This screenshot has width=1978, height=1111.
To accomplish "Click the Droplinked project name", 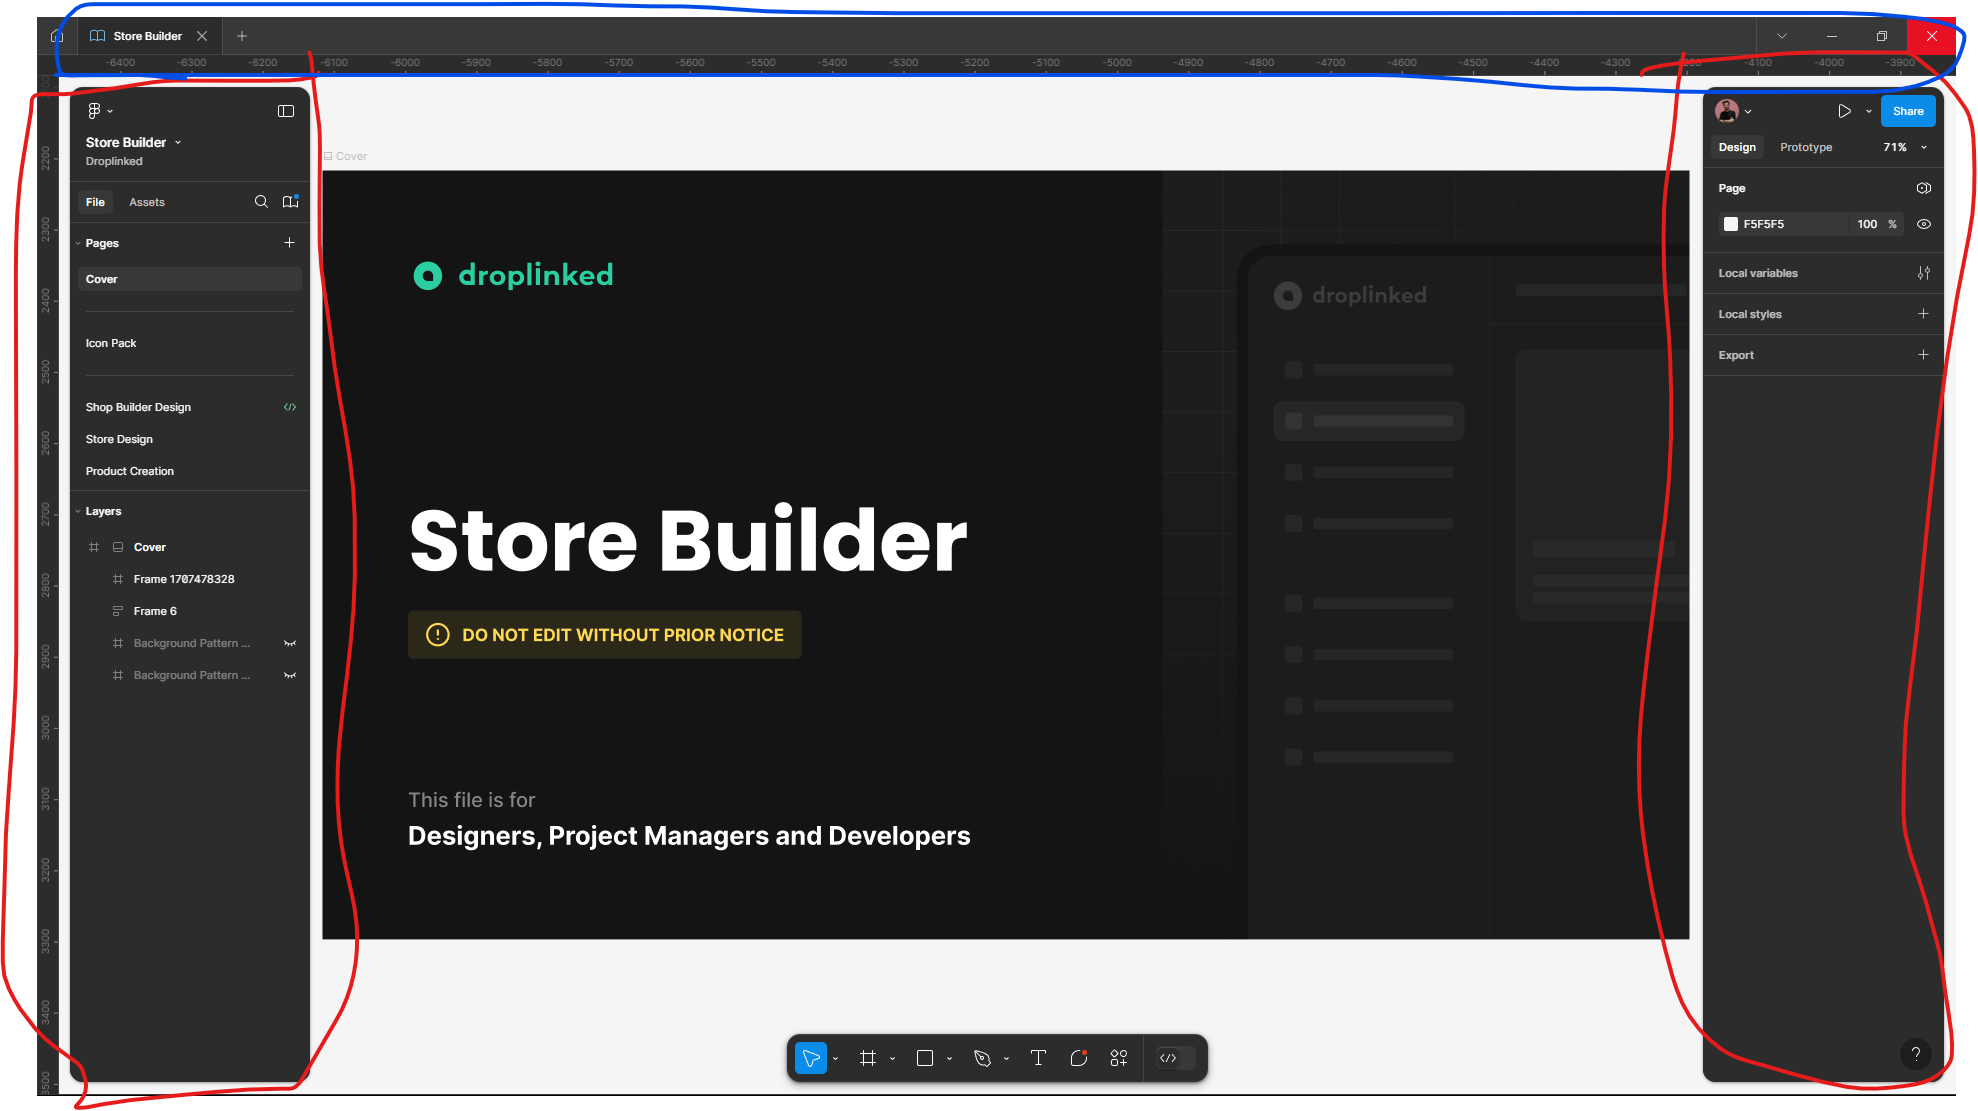I will click(114, 161).
